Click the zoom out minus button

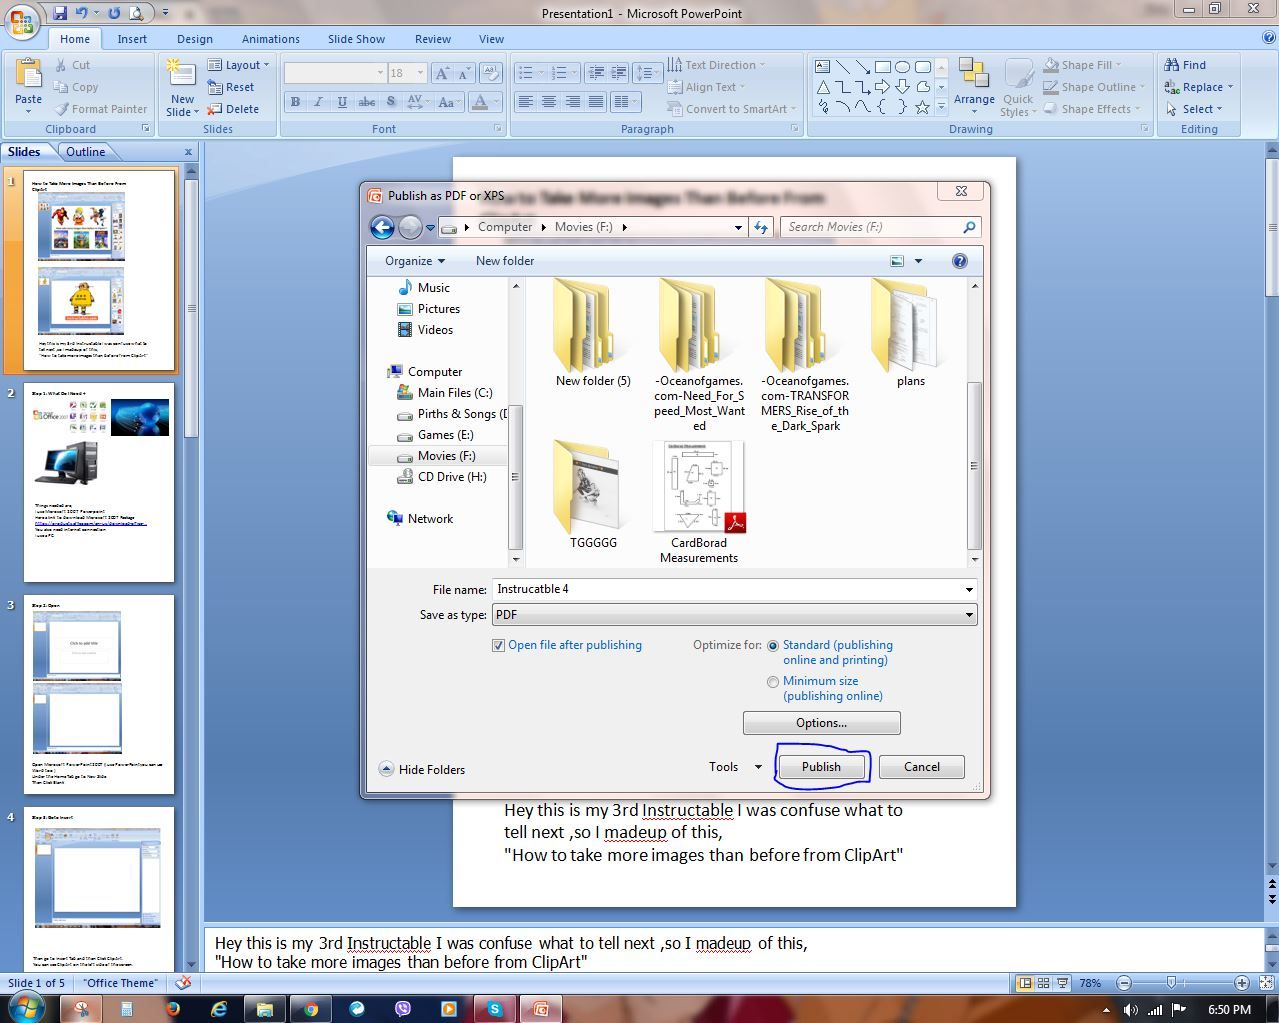[x=1123, y=983]
